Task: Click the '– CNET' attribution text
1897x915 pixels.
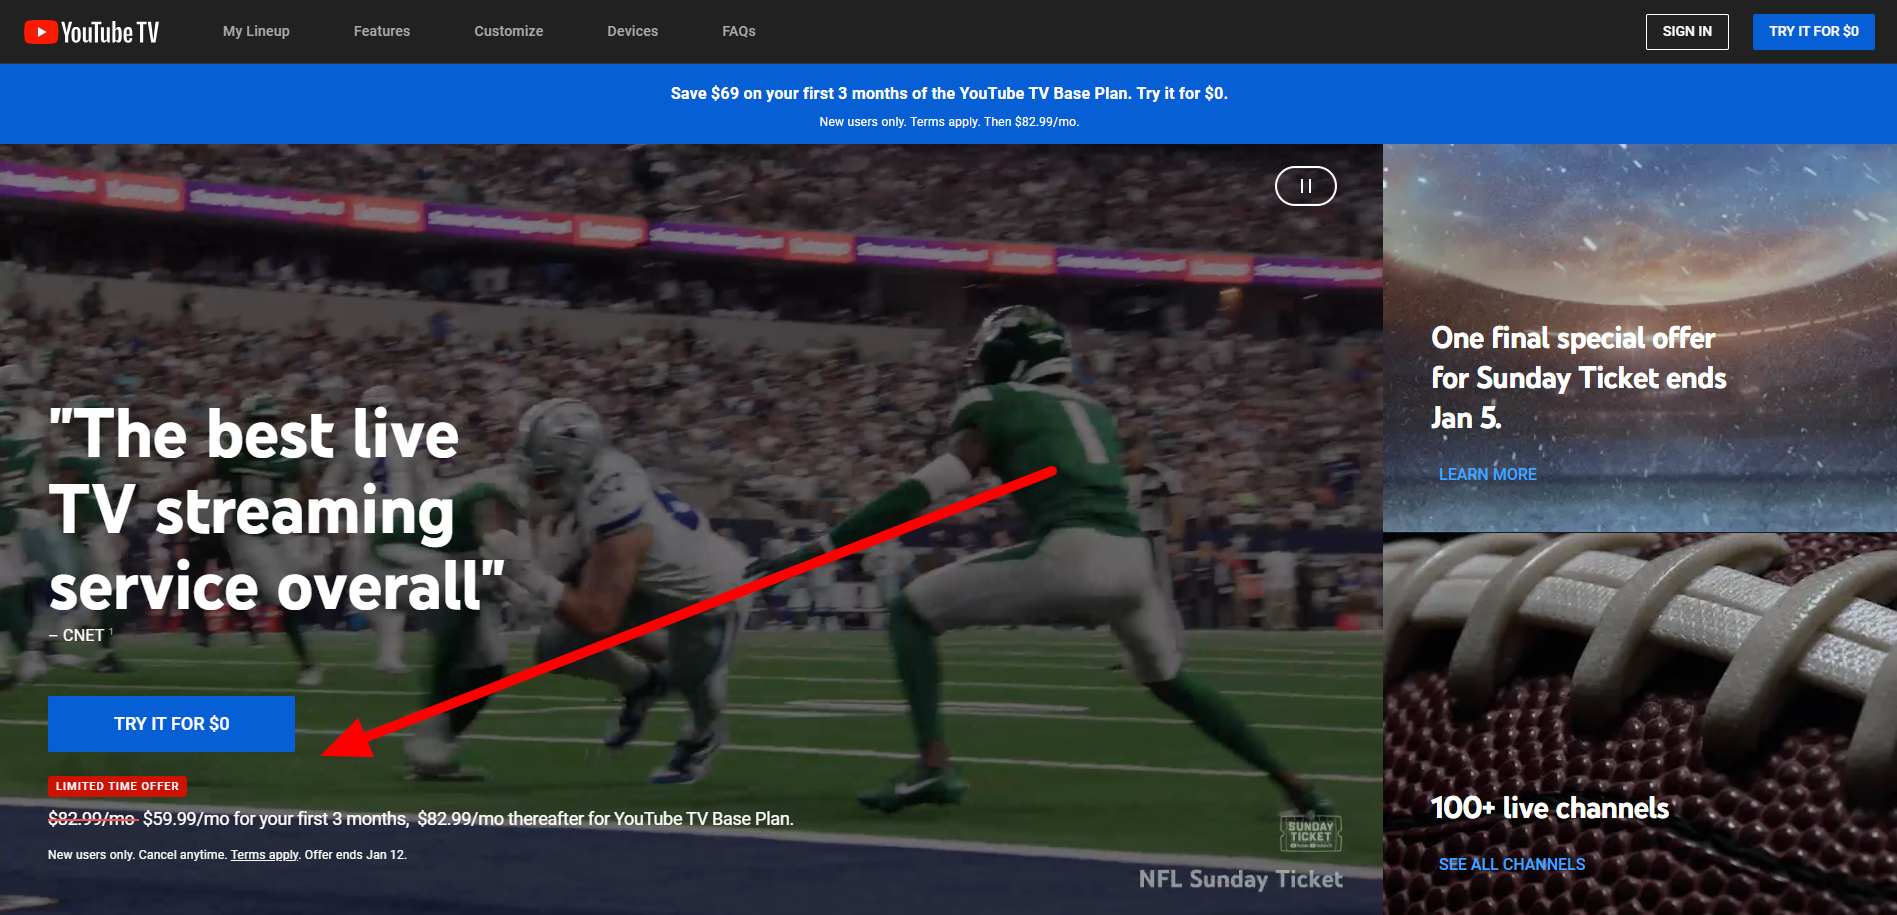Action: click(x=77, y=635)
